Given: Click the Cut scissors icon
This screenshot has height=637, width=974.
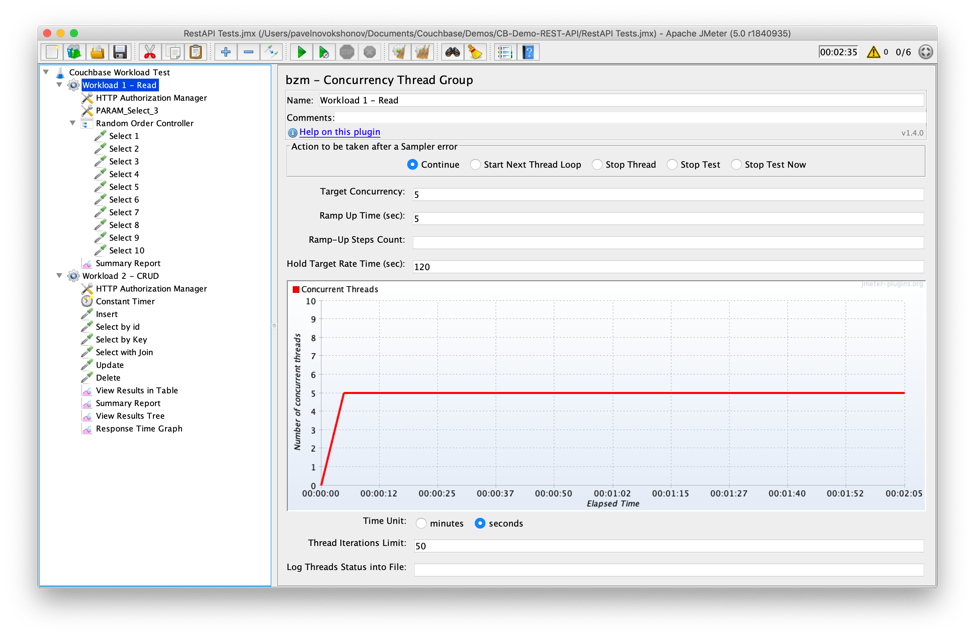Looking at the screenshot, I should coord(150,52).
